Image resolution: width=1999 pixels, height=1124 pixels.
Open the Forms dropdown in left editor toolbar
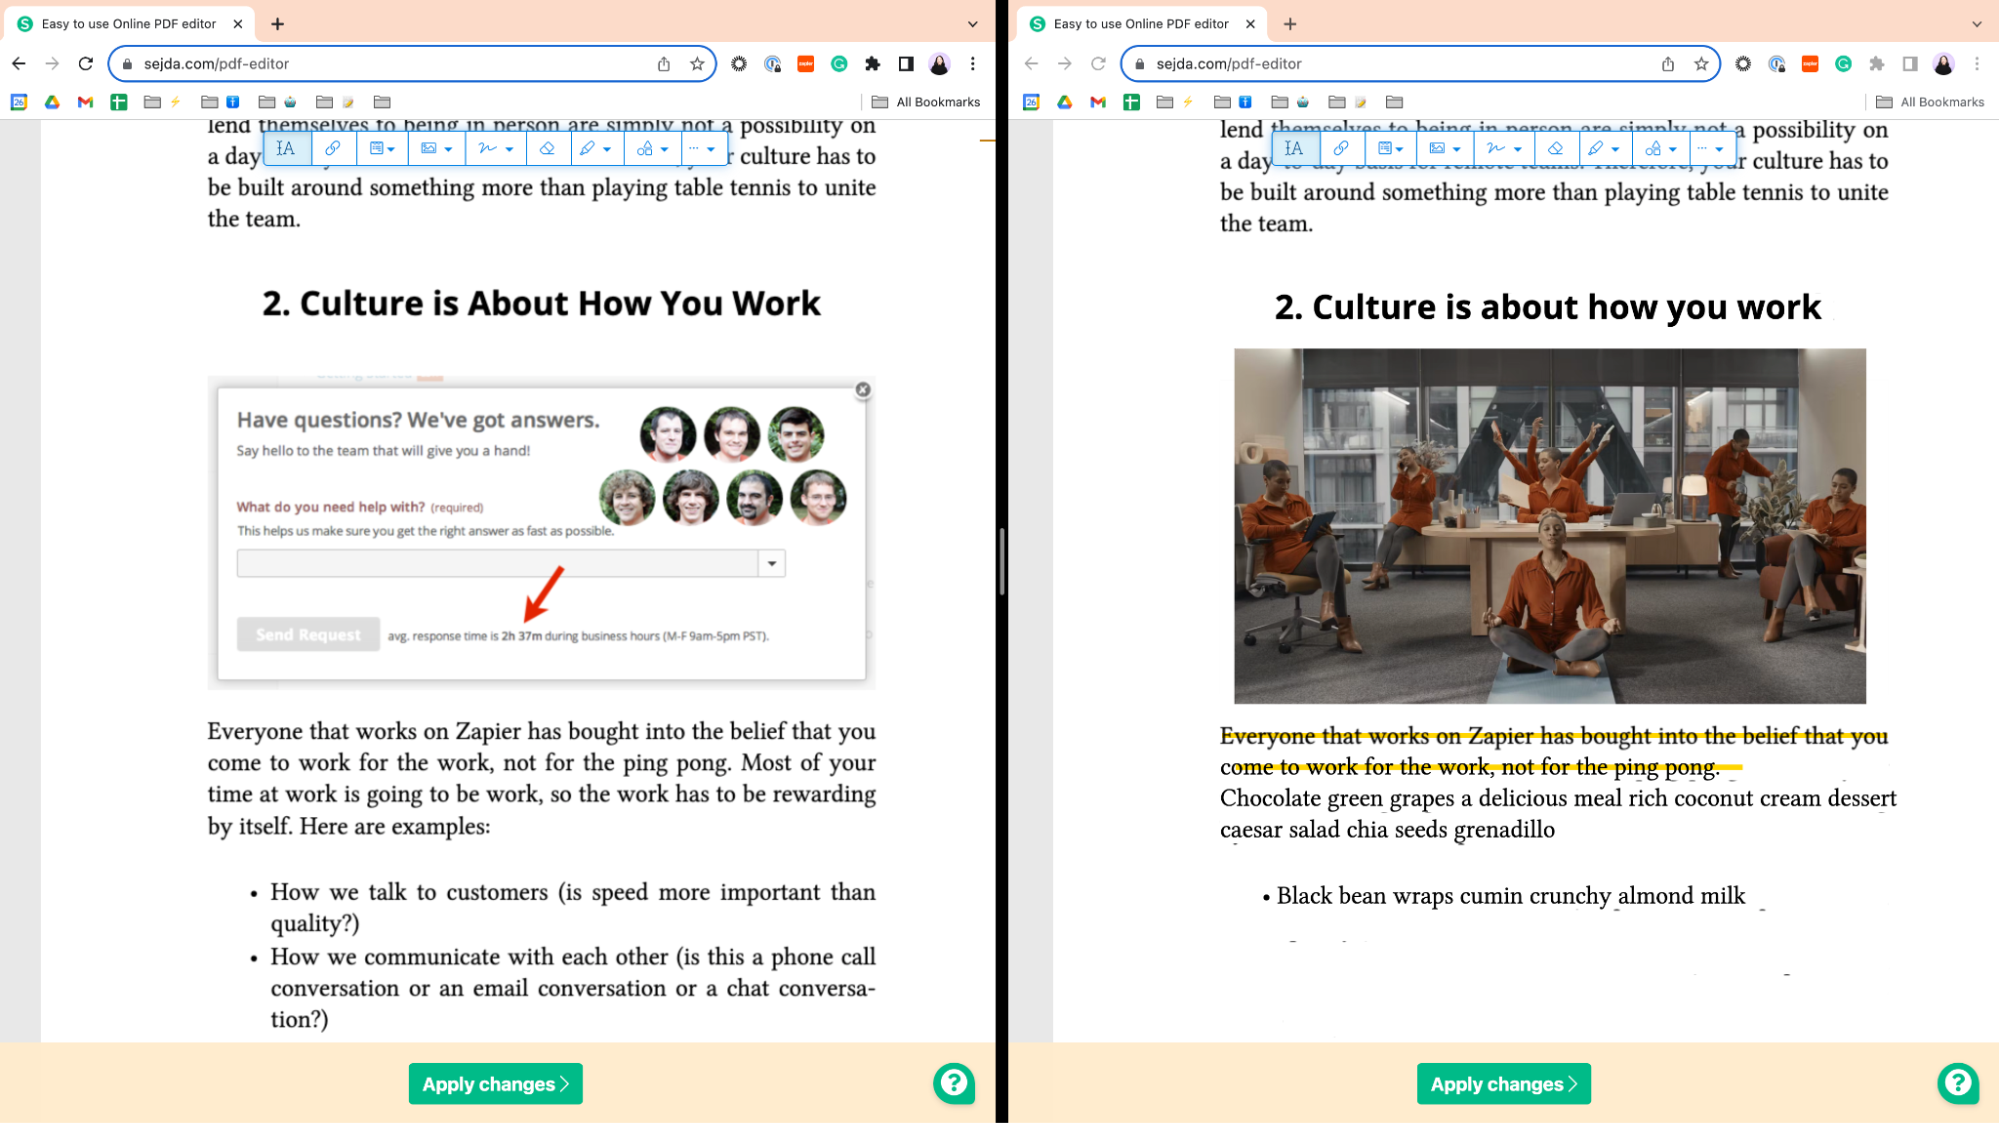tap(382, 149)
